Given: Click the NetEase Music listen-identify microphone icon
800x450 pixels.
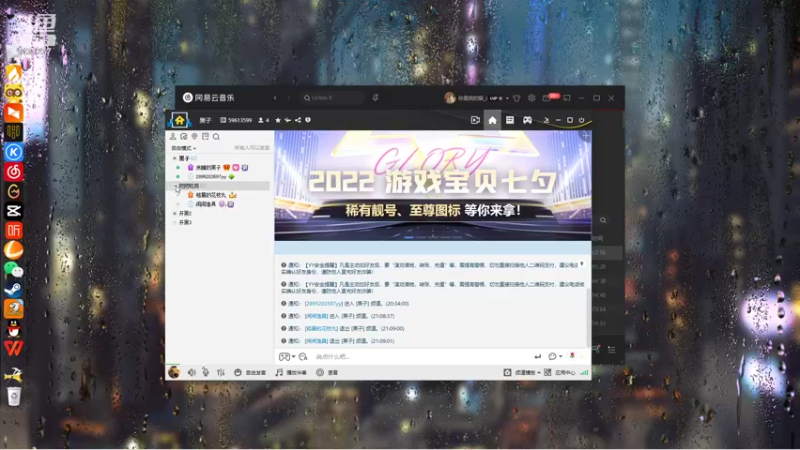Looking at the screenshot, I should click(x=376, y=97).
